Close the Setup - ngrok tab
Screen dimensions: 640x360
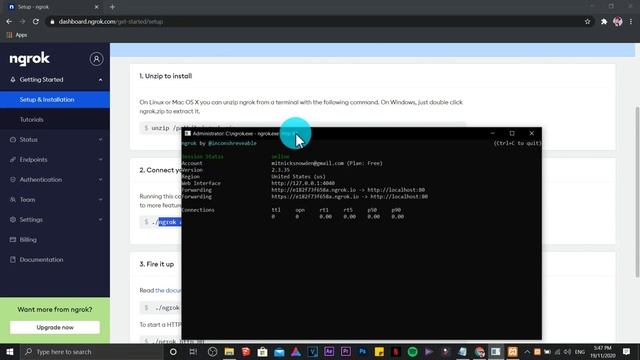pos(96,7)
